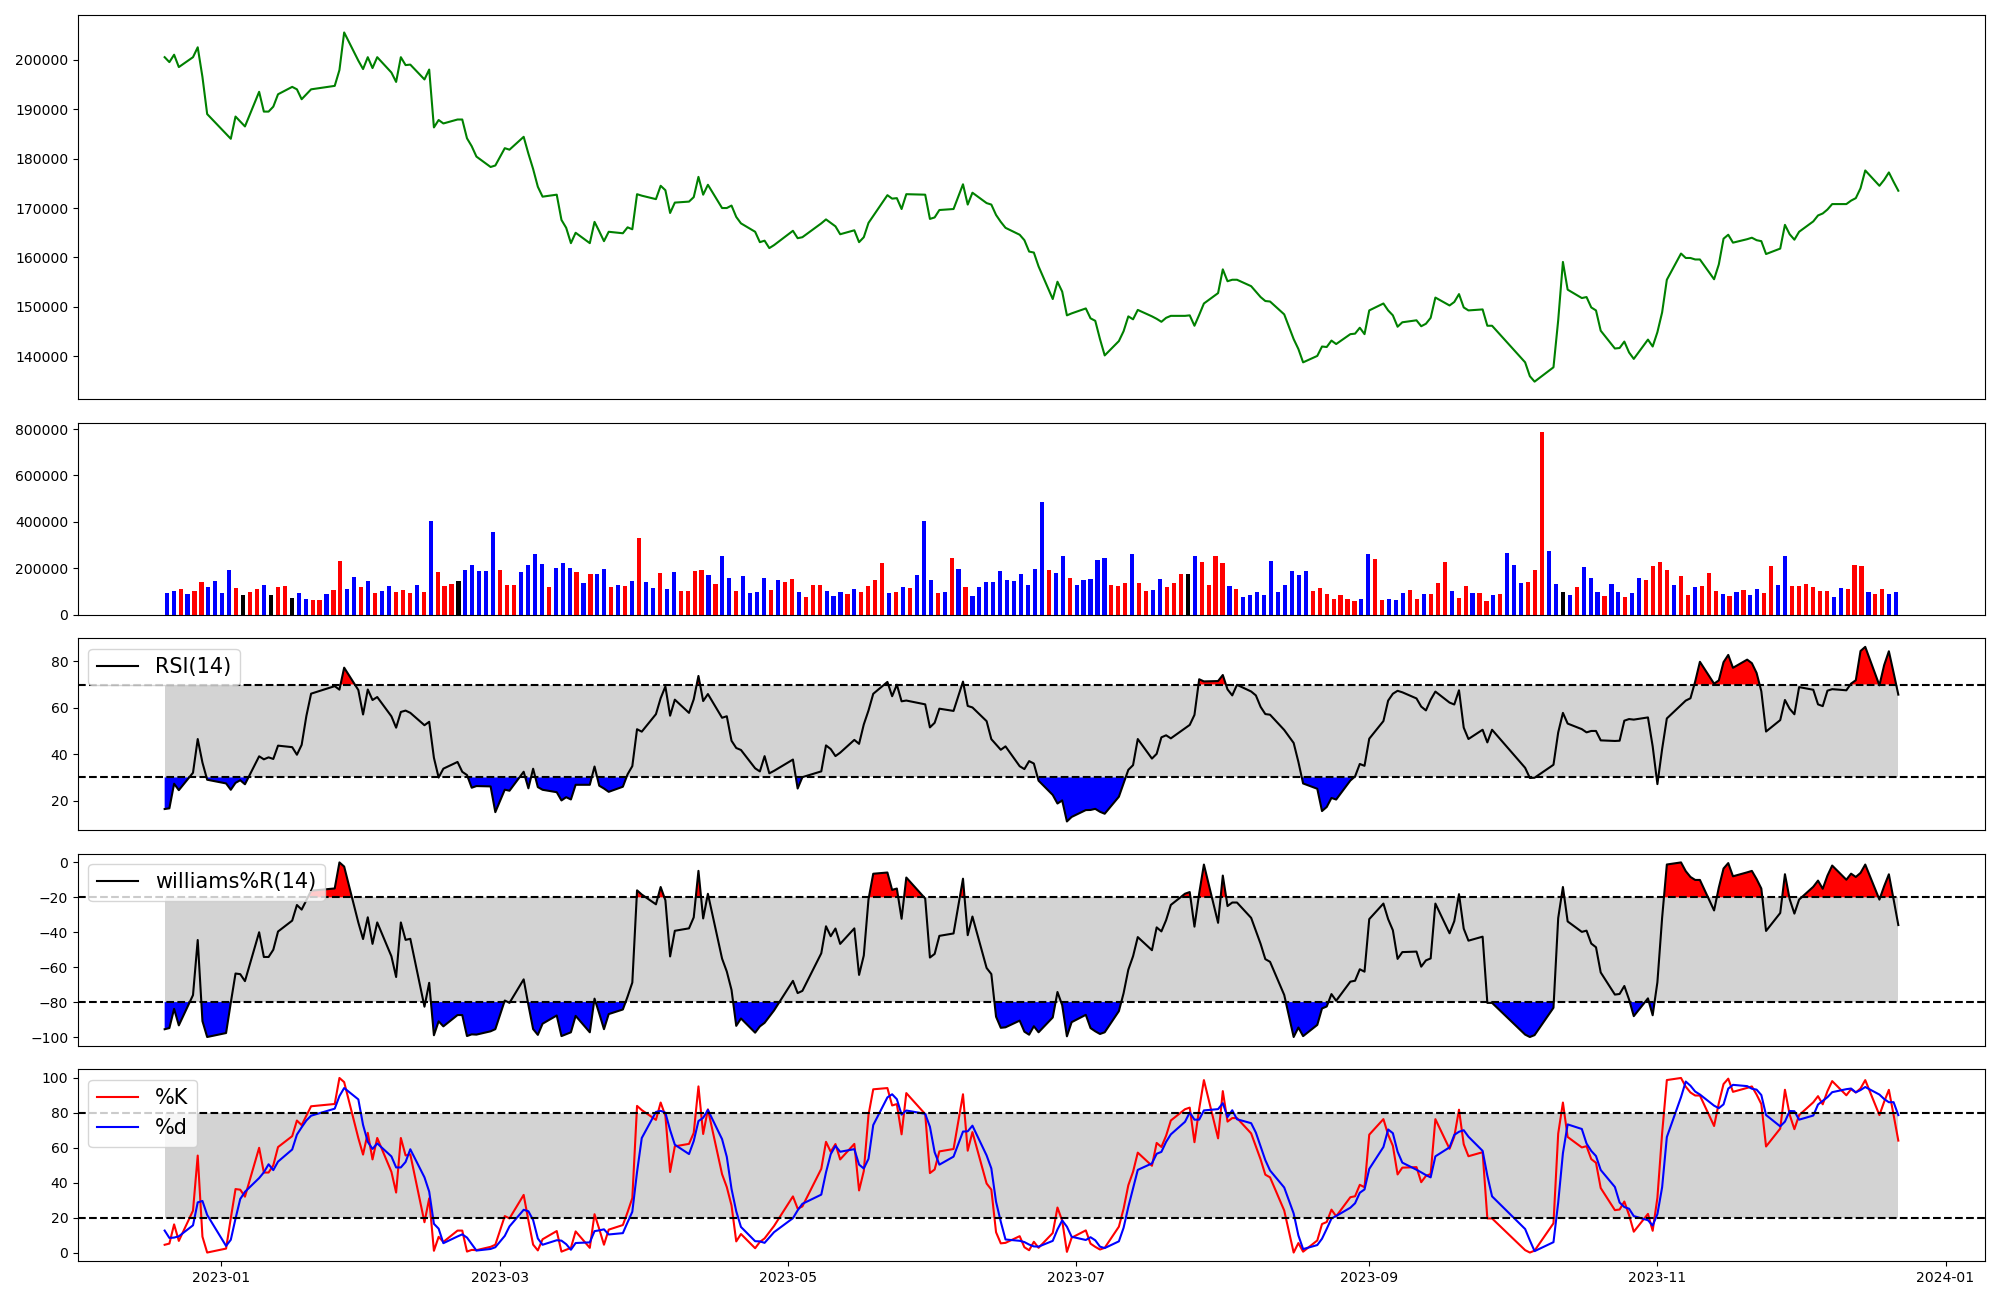Click the black RSI legend line sample
2000x1300 pixels.
pos(117,666)
